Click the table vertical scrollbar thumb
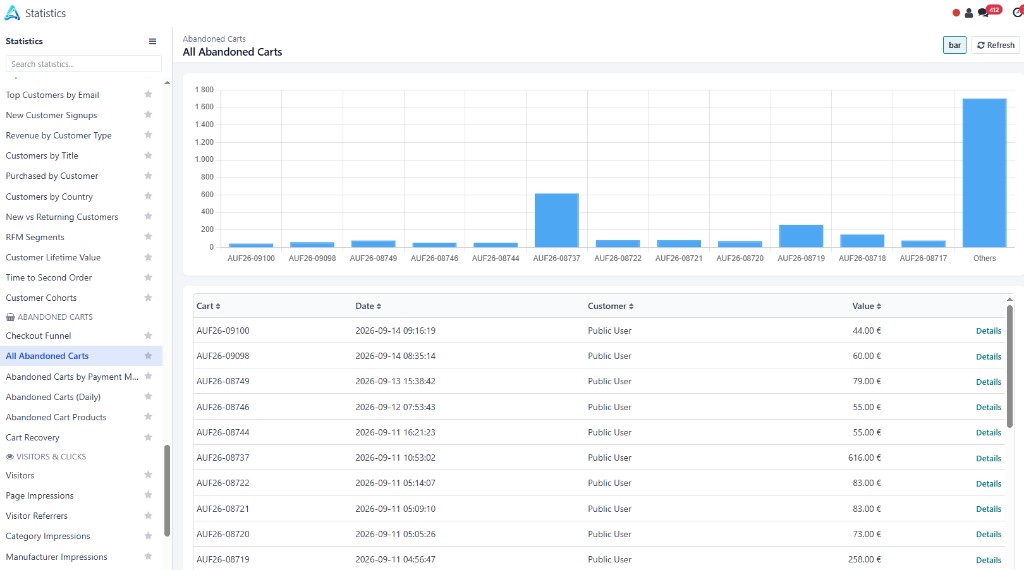 click(1010, 367)
